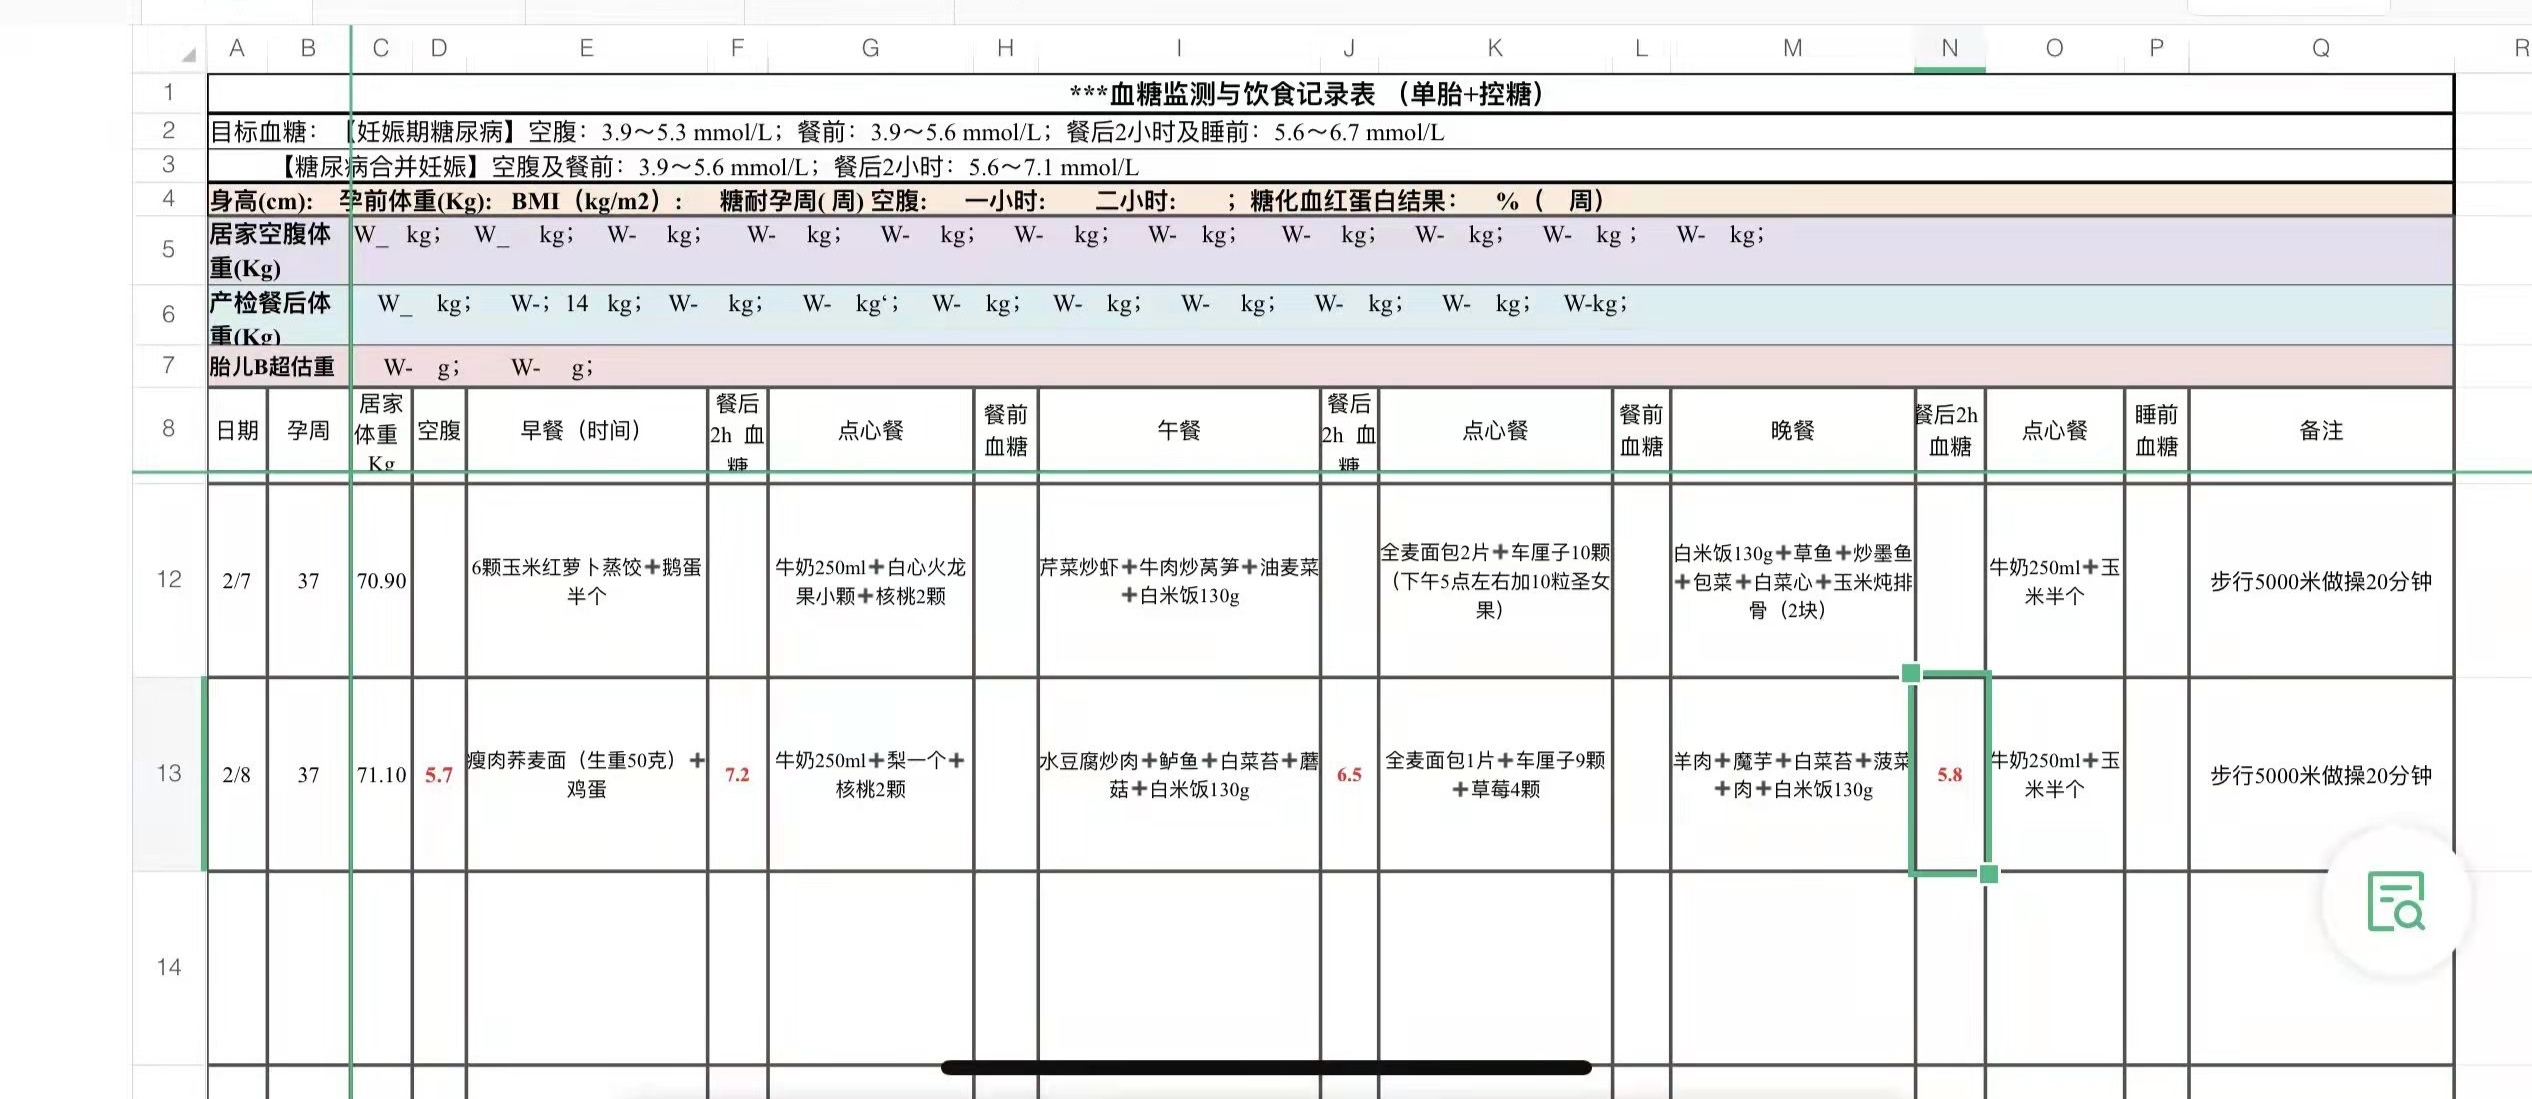
Task: Click the 2/7 date cell
Action: coord(237,581)
